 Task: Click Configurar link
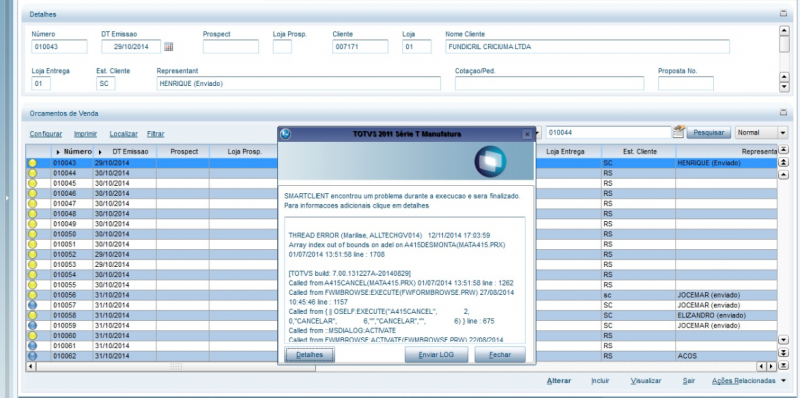pos(46,134)
